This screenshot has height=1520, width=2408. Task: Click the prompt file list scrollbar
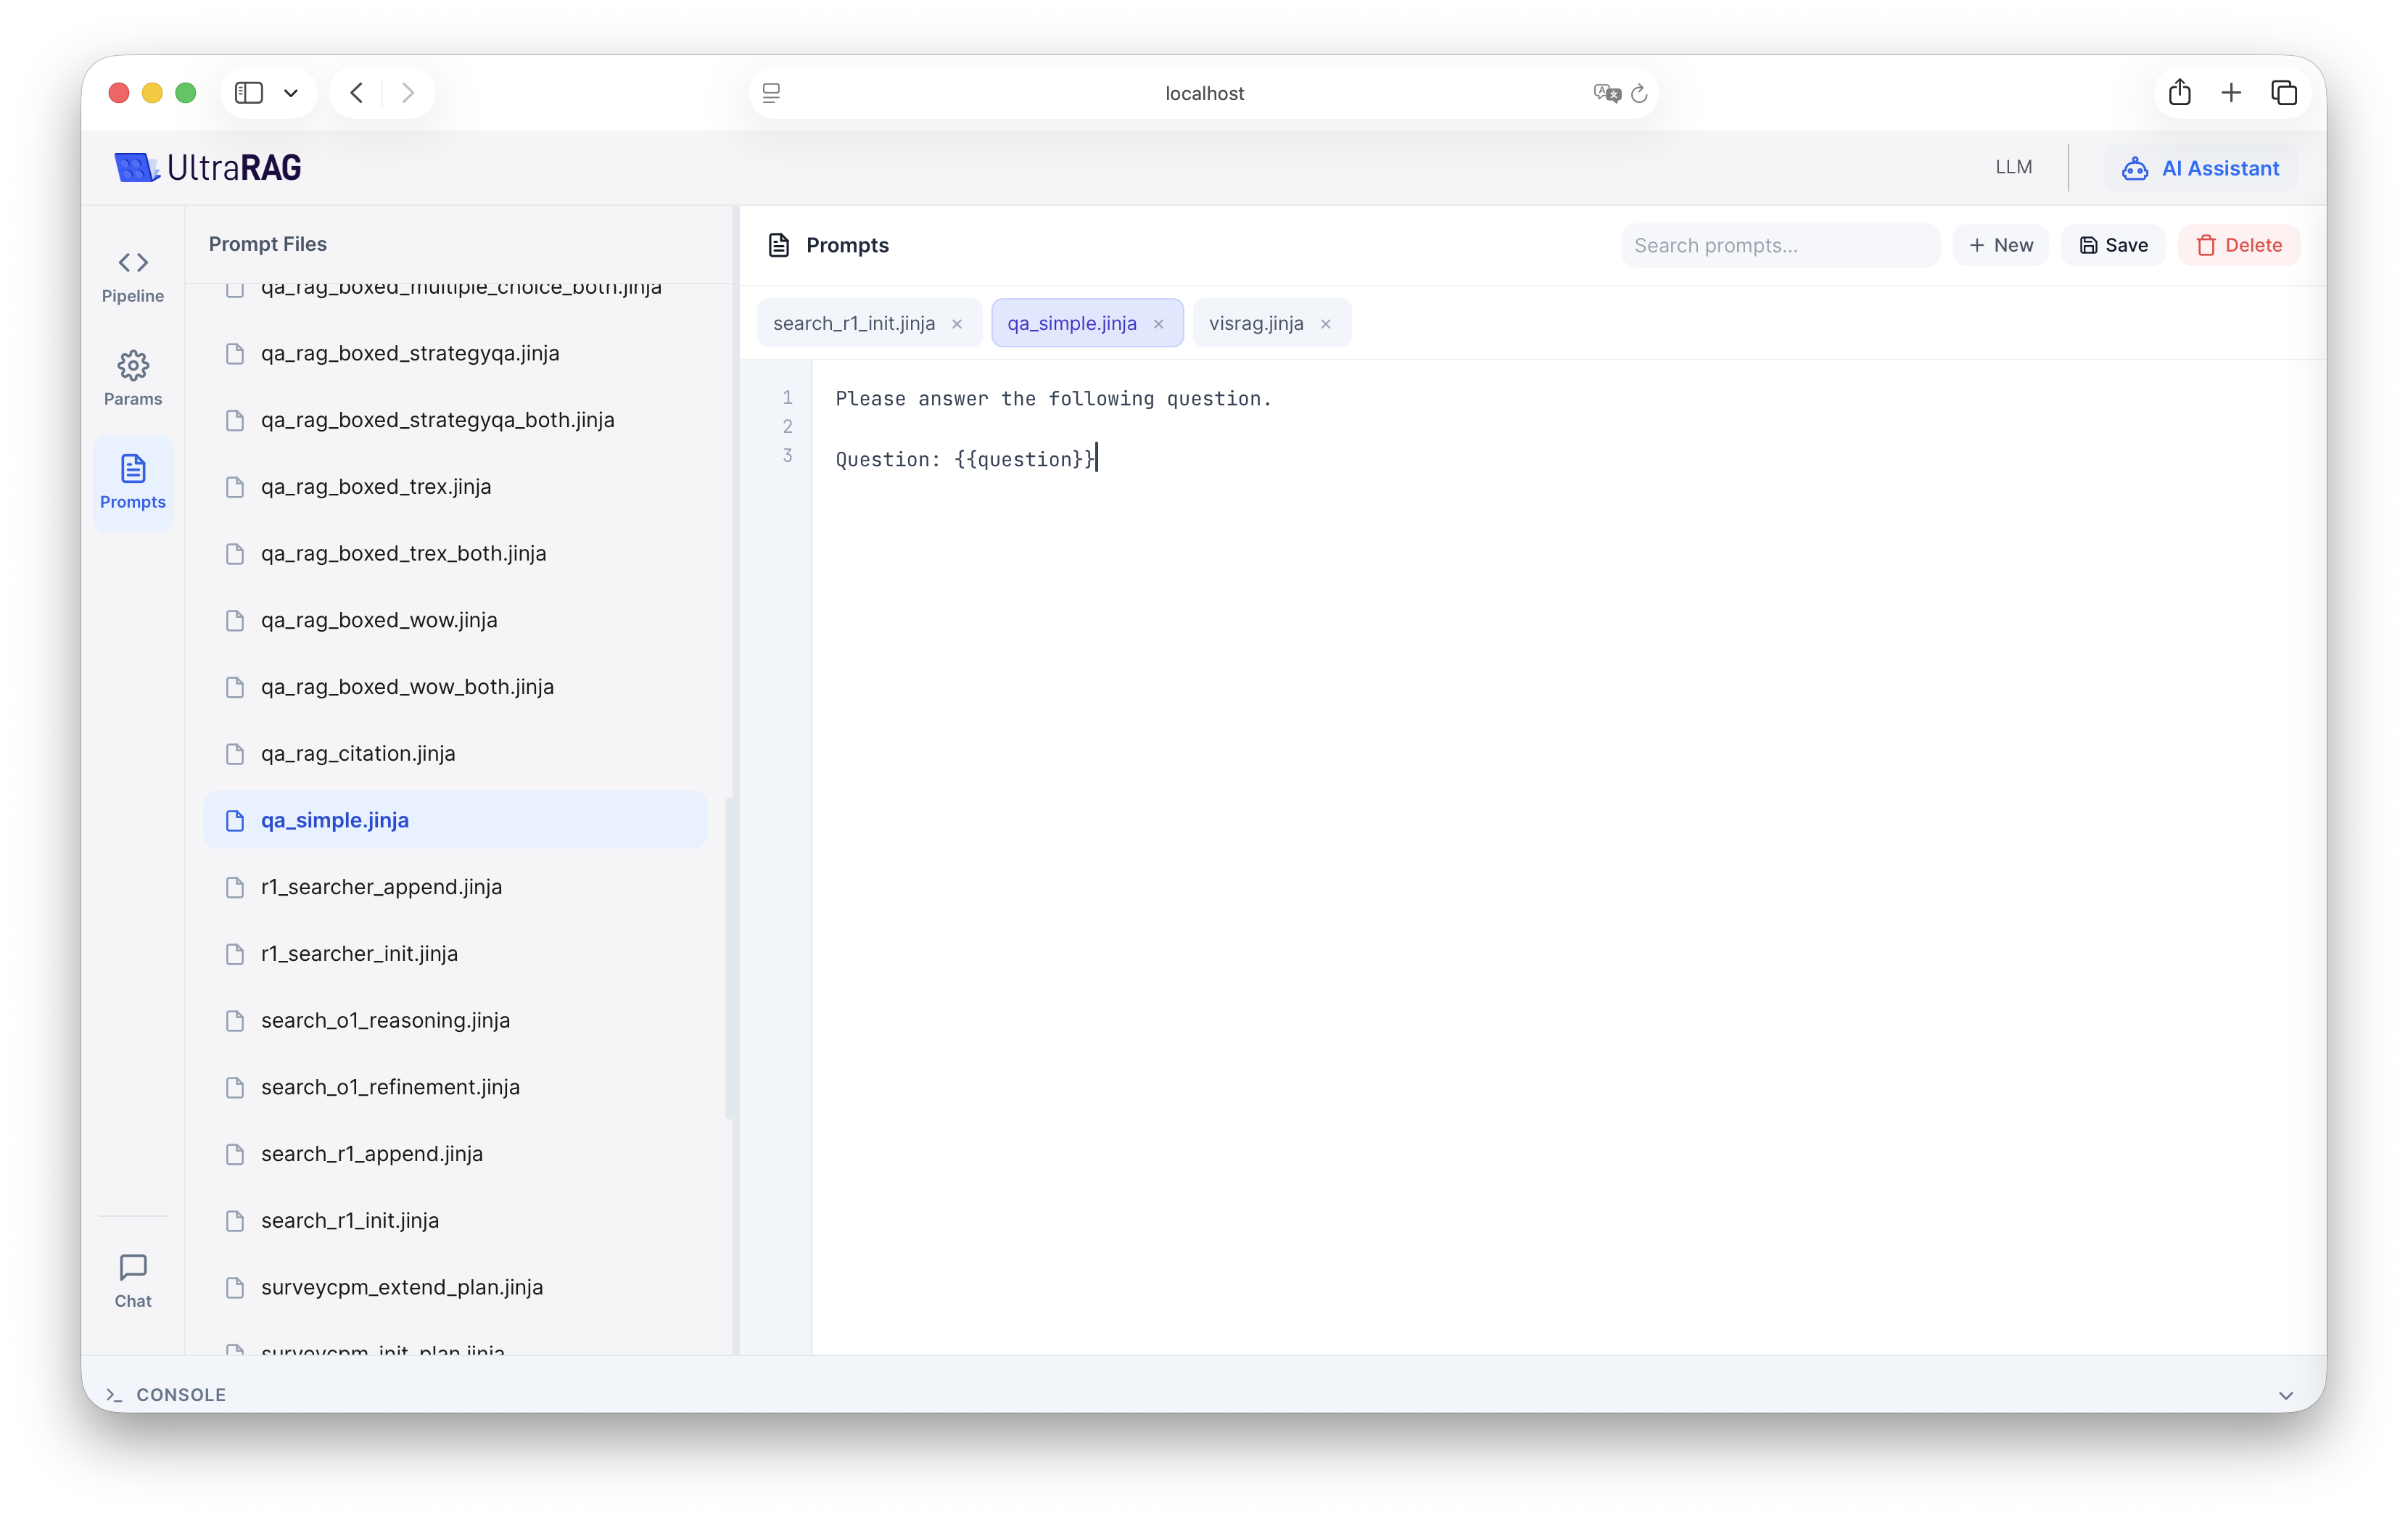(729, 957)
